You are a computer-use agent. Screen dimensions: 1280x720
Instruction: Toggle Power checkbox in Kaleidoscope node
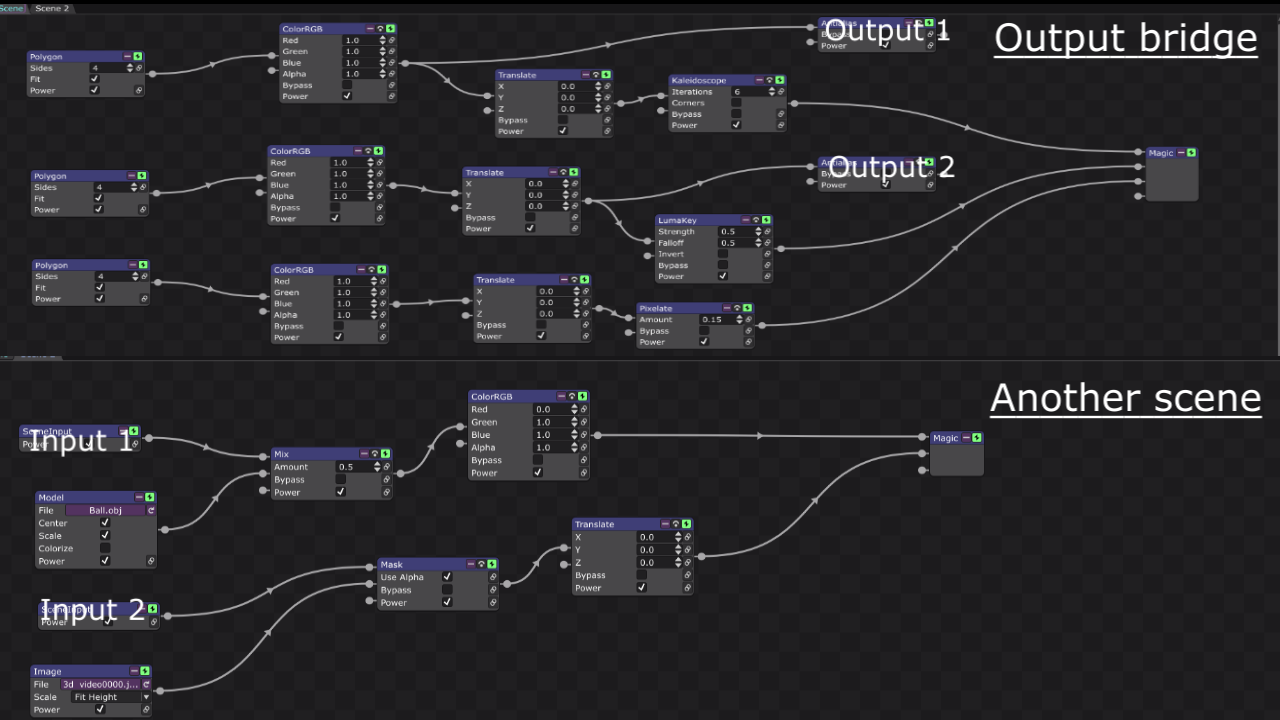(x=737, y=125)
